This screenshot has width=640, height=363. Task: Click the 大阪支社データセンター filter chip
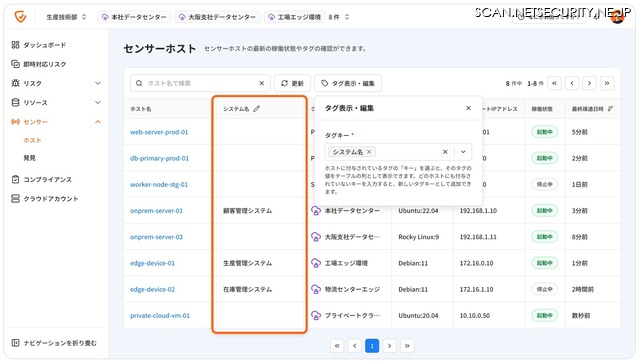217,17
